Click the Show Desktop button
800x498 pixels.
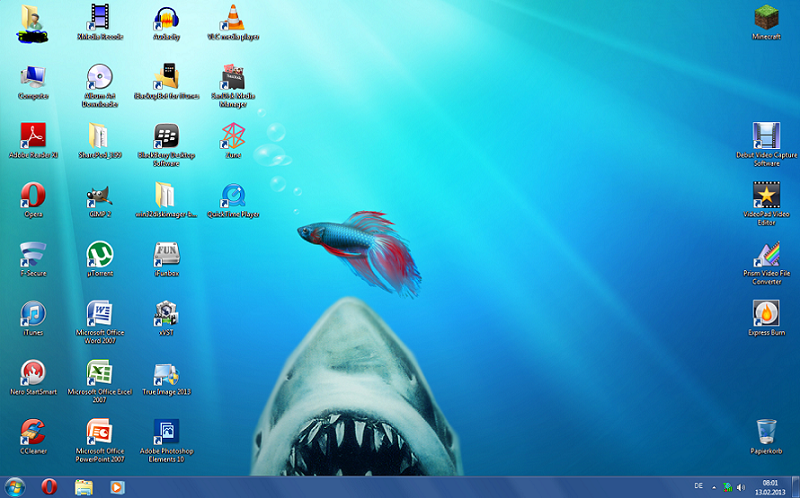coord(795,487)
